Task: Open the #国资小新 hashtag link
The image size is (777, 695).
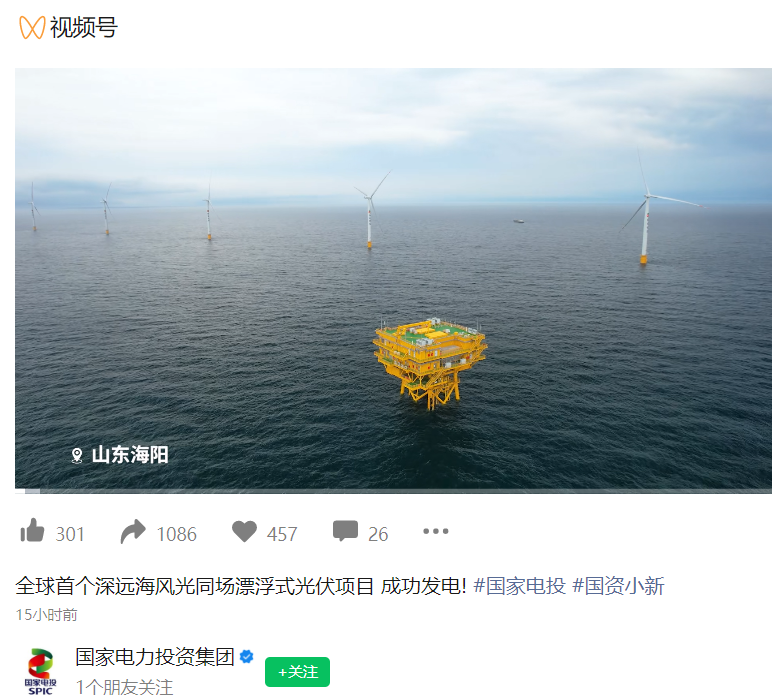Action: point(618,586)
